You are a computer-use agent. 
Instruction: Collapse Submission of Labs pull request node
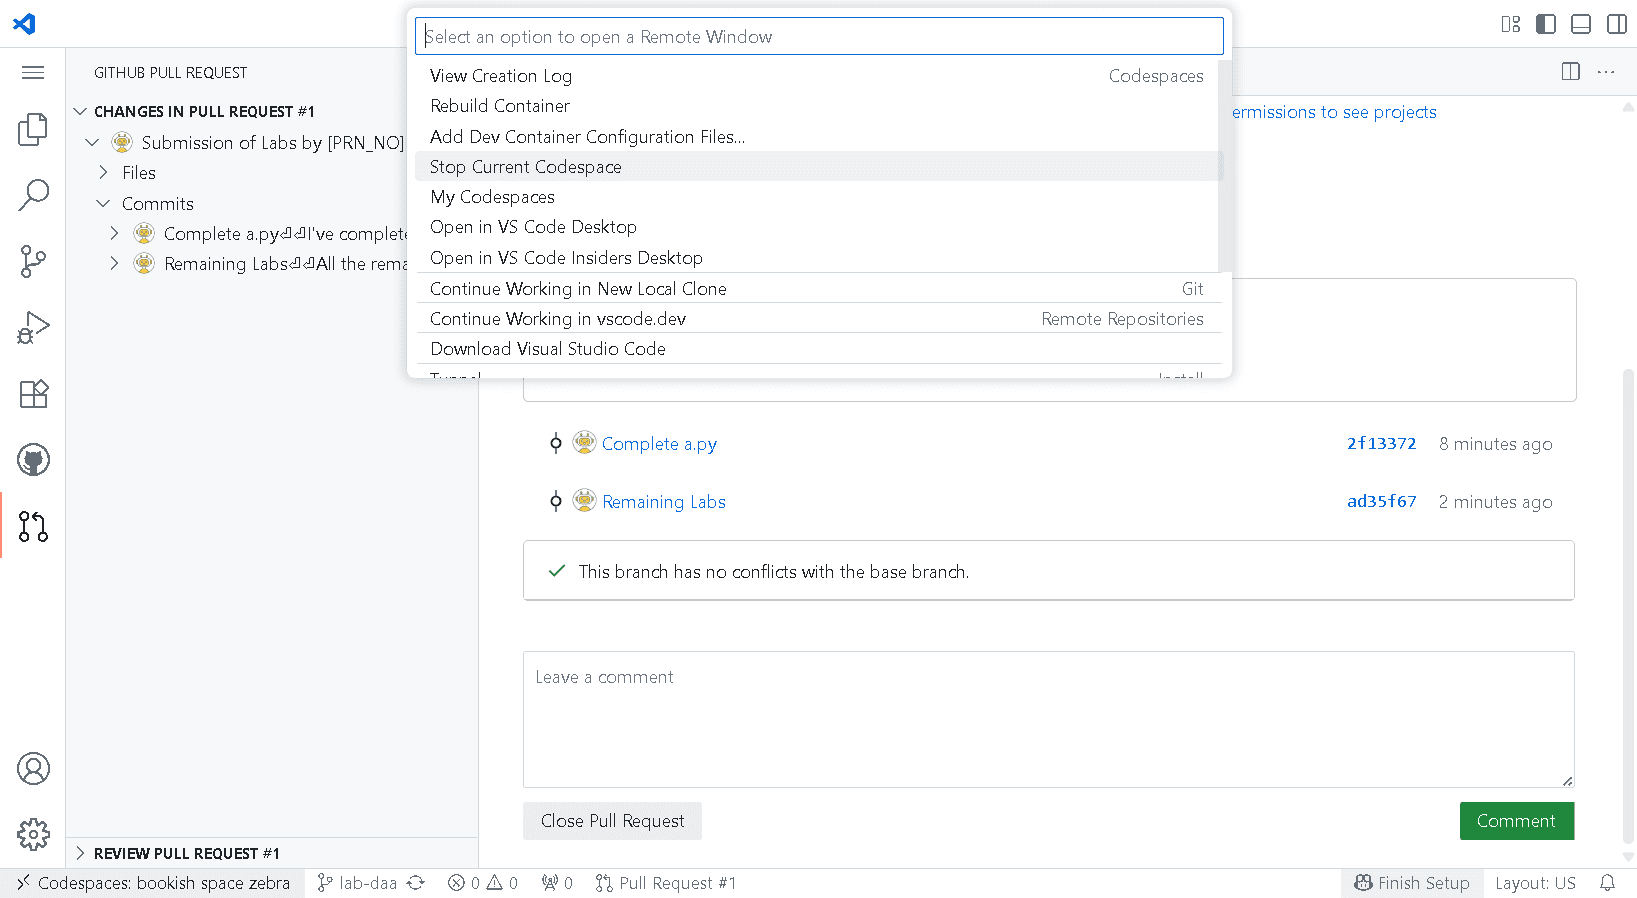92,142
